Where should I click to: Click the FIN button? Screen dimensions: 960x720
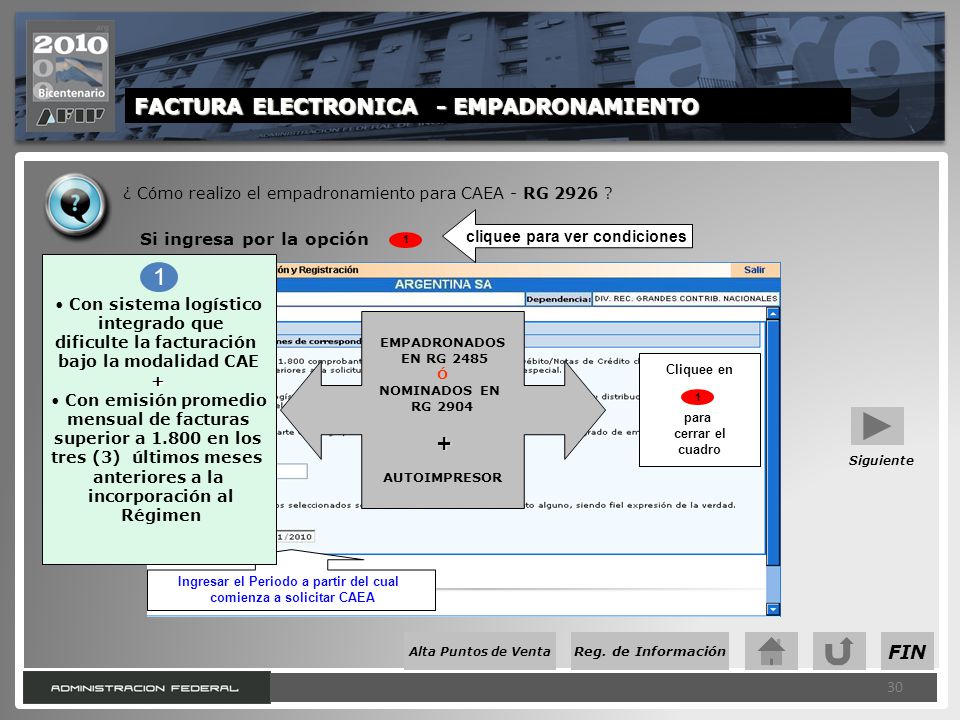point(907,651)
